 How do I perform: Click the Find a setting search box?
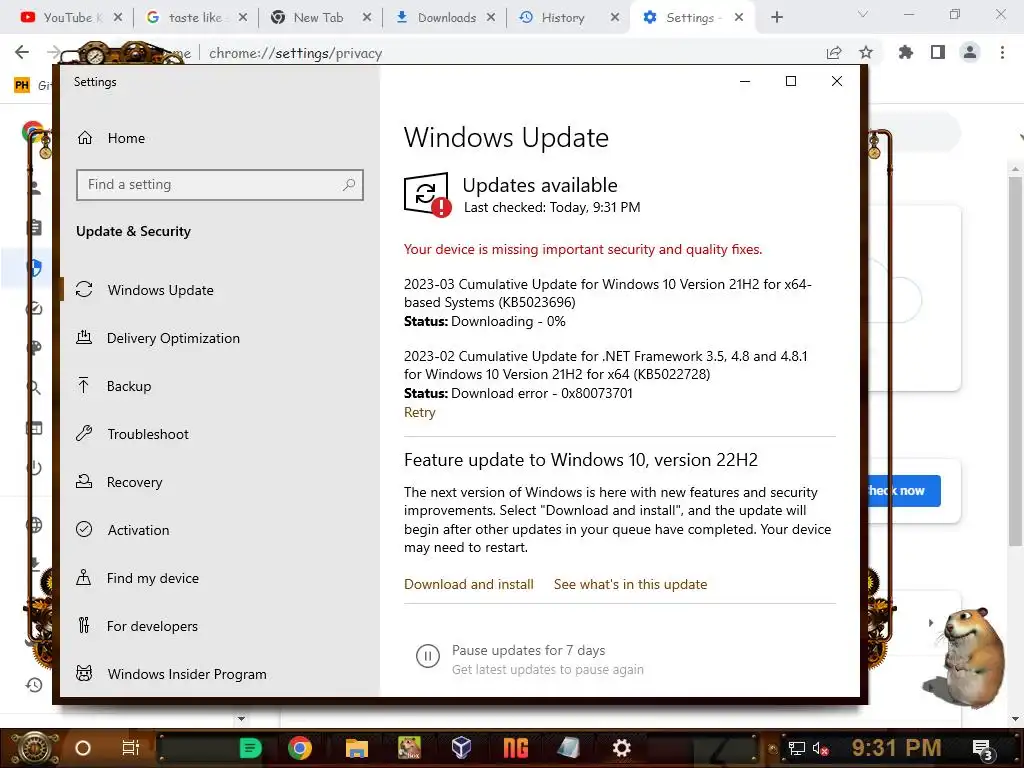click(219, 185)
